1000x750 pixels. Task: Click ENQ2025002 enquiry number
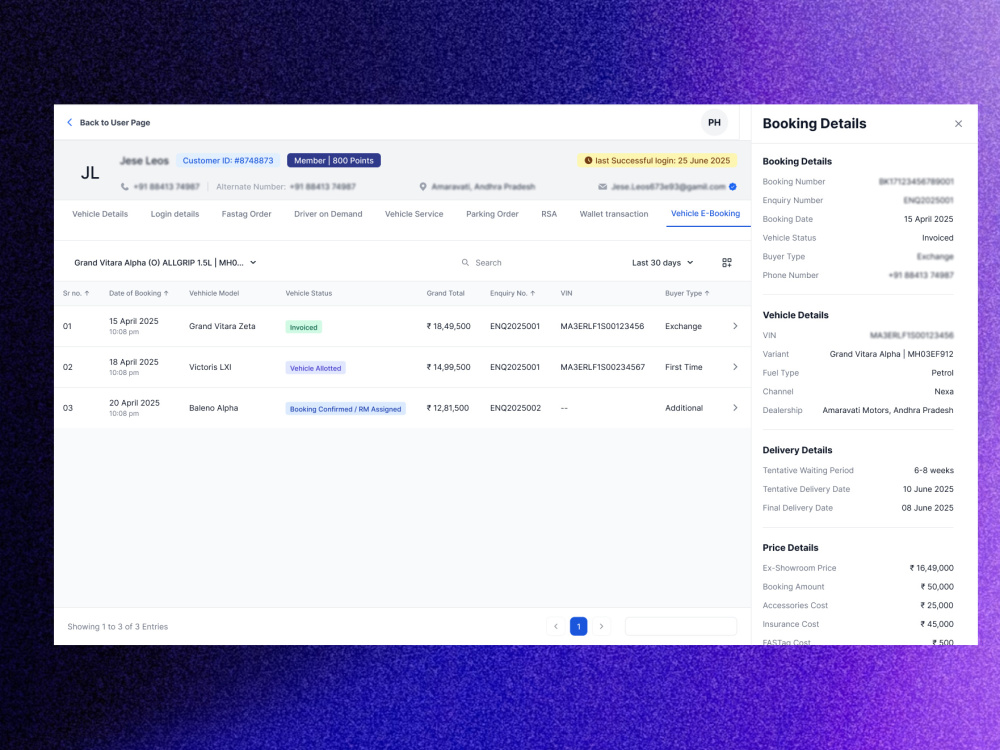515,408
